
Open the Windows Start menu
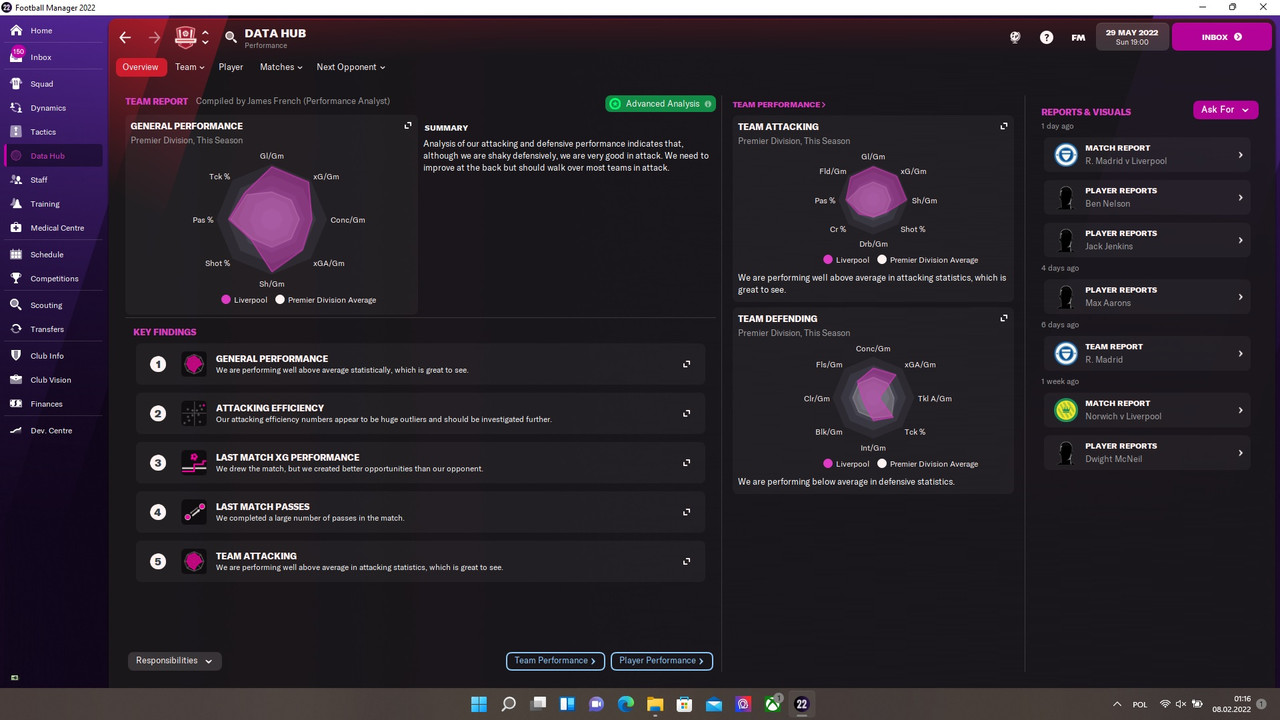tap(479, 704)
